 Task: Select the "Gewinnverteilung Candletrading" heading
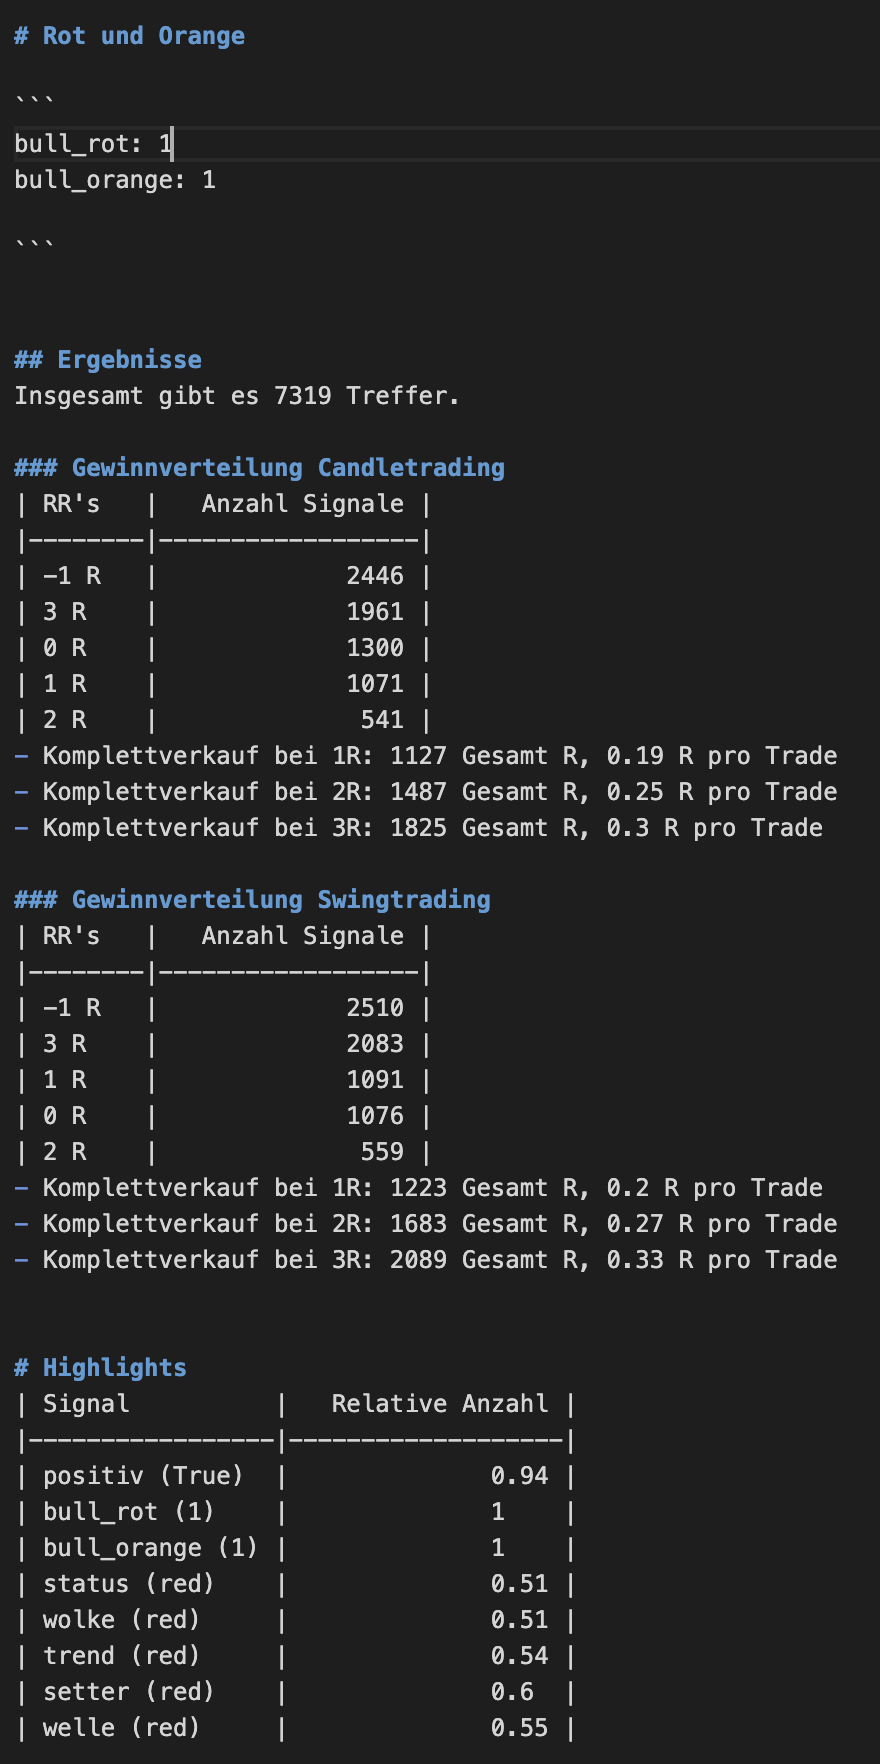[287, 468]
